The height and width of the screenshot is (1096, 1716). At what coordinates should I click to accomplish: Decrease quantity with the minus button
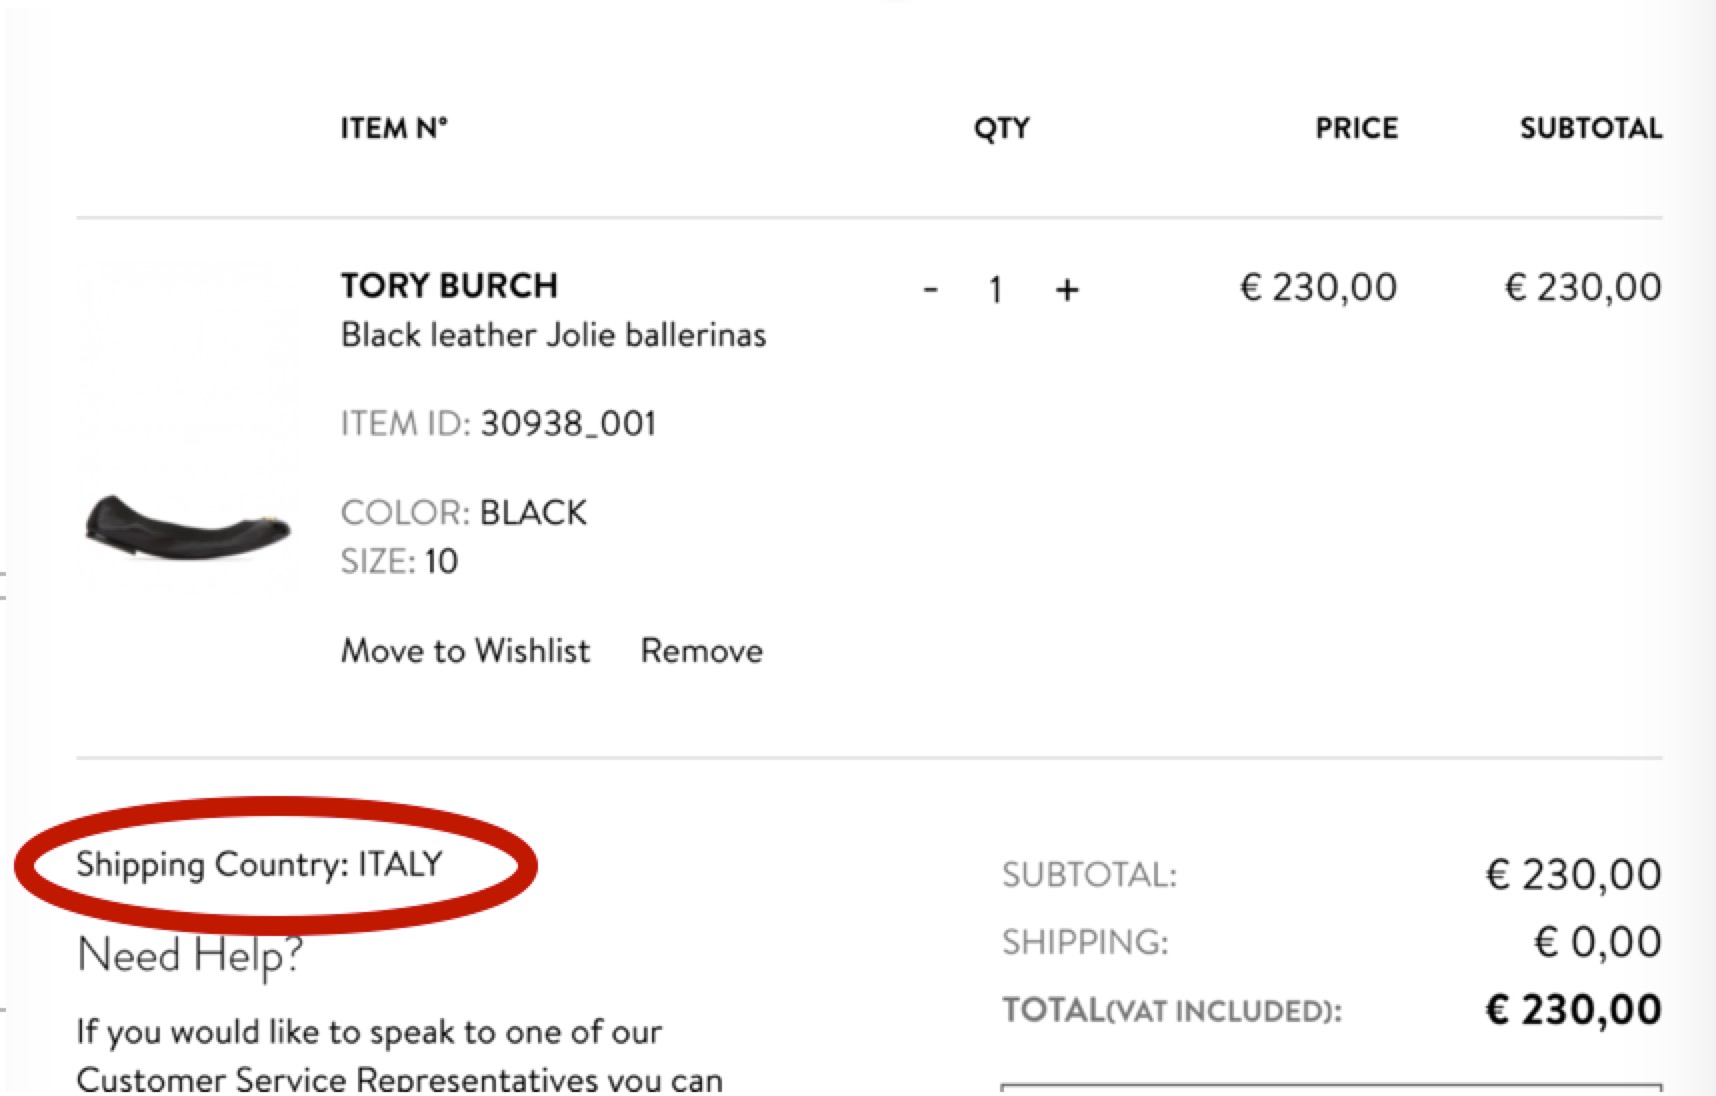930,290
